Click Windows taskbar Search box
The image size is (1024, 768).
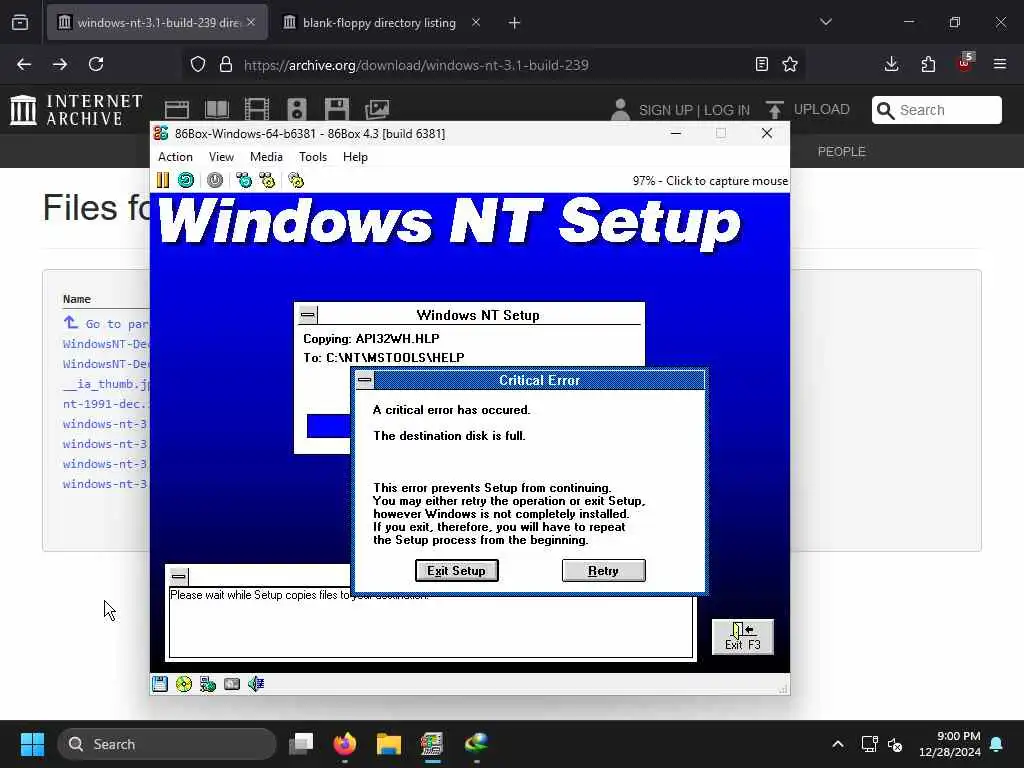167,744
